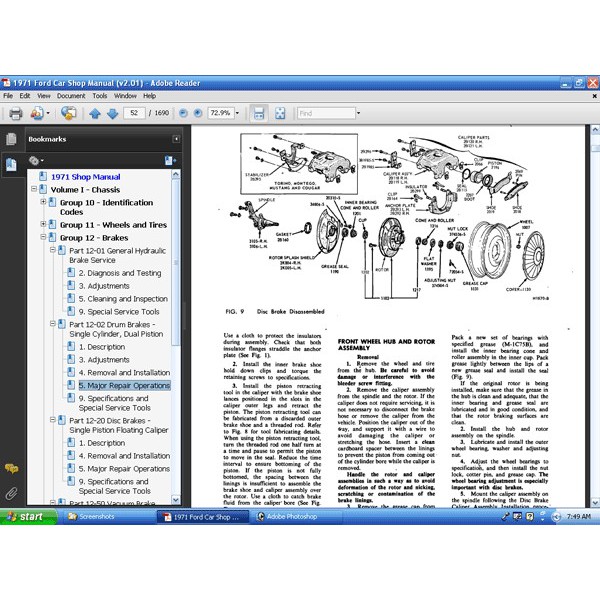Expand Group 11 - Wheels and Tires bookmark
Viewport: 600px width, 600px height.
tap(44, 224)
